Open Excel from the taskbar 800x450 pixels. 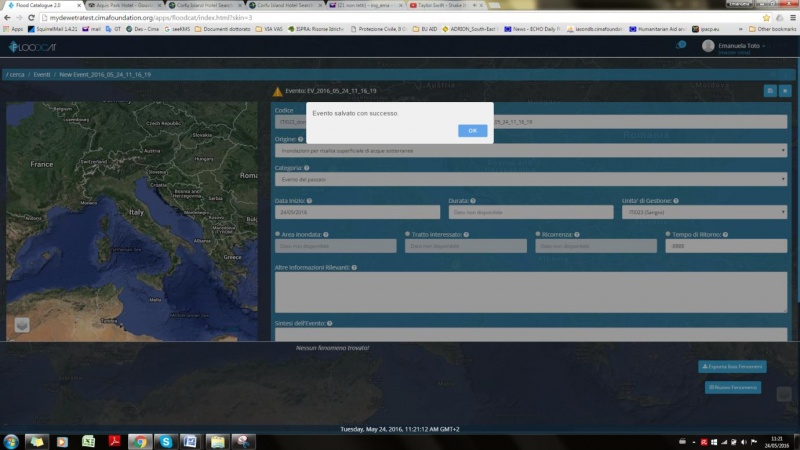88,441
